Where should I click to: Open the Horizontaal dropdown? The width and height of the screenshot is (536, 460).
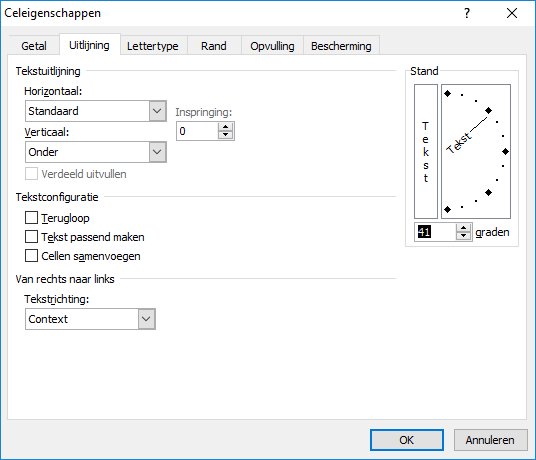(96, 111)
